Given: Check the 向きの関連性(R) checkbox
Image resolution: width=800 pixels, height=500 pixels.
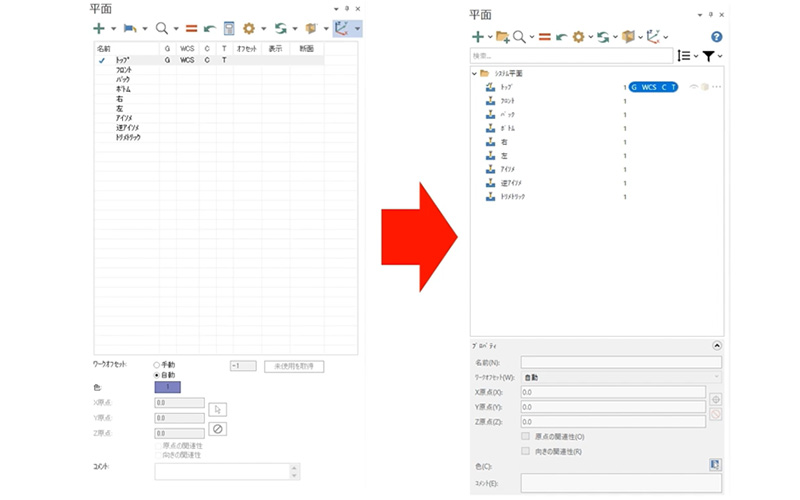Looking at the screenshot, I should tap(526, 451).
